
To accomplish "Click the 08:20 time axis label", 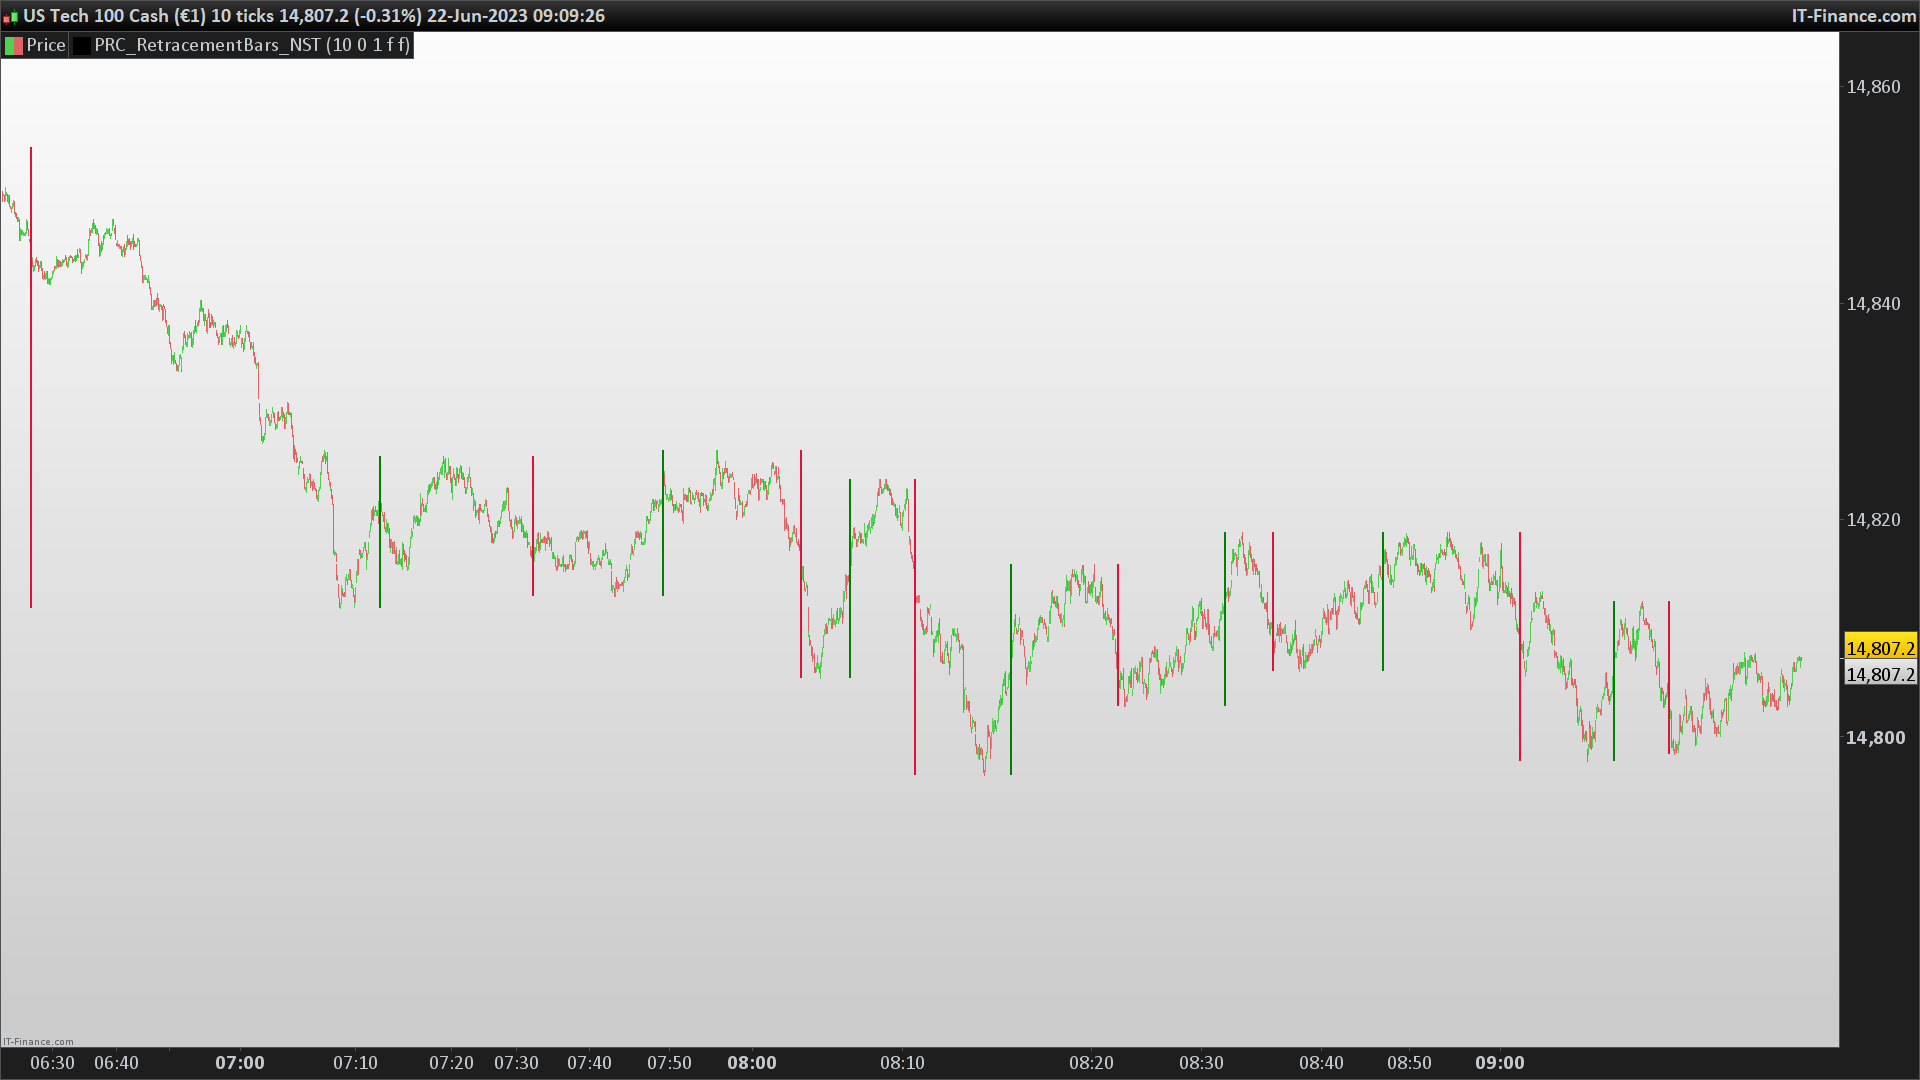I will tap(1091, 1063).
